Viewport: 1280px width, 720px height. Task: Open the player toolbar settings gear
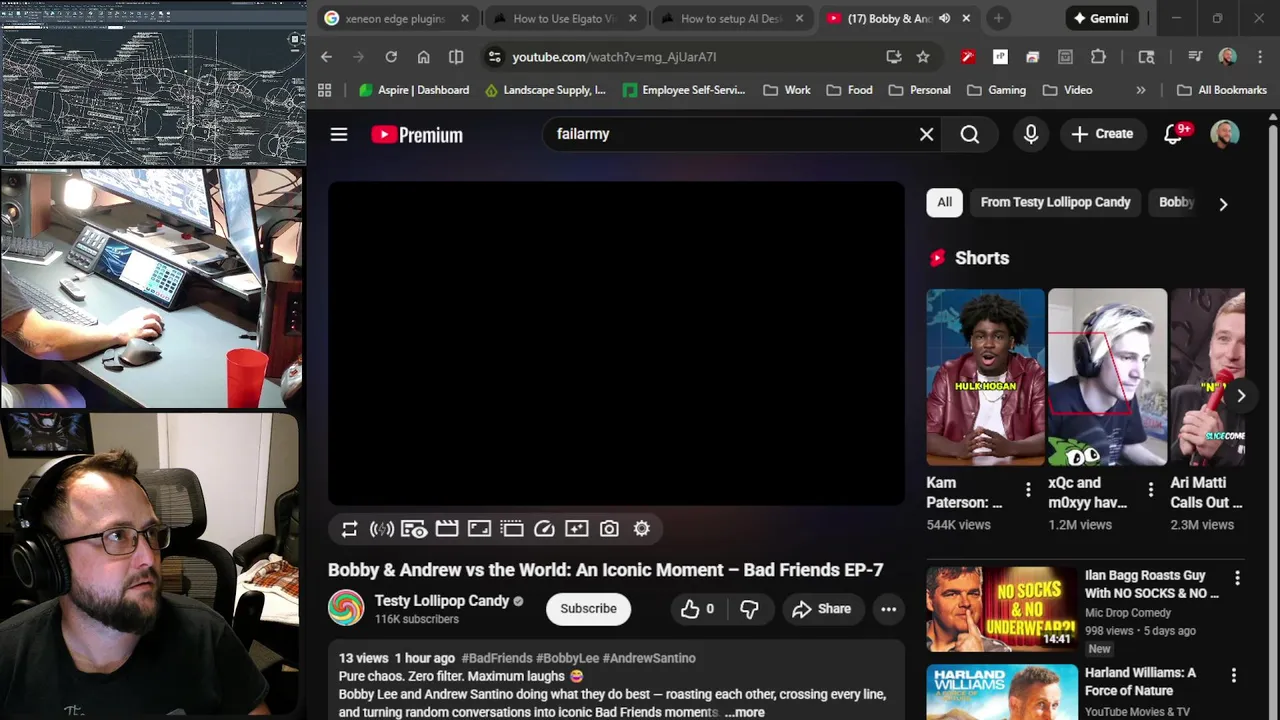[642, 529]
